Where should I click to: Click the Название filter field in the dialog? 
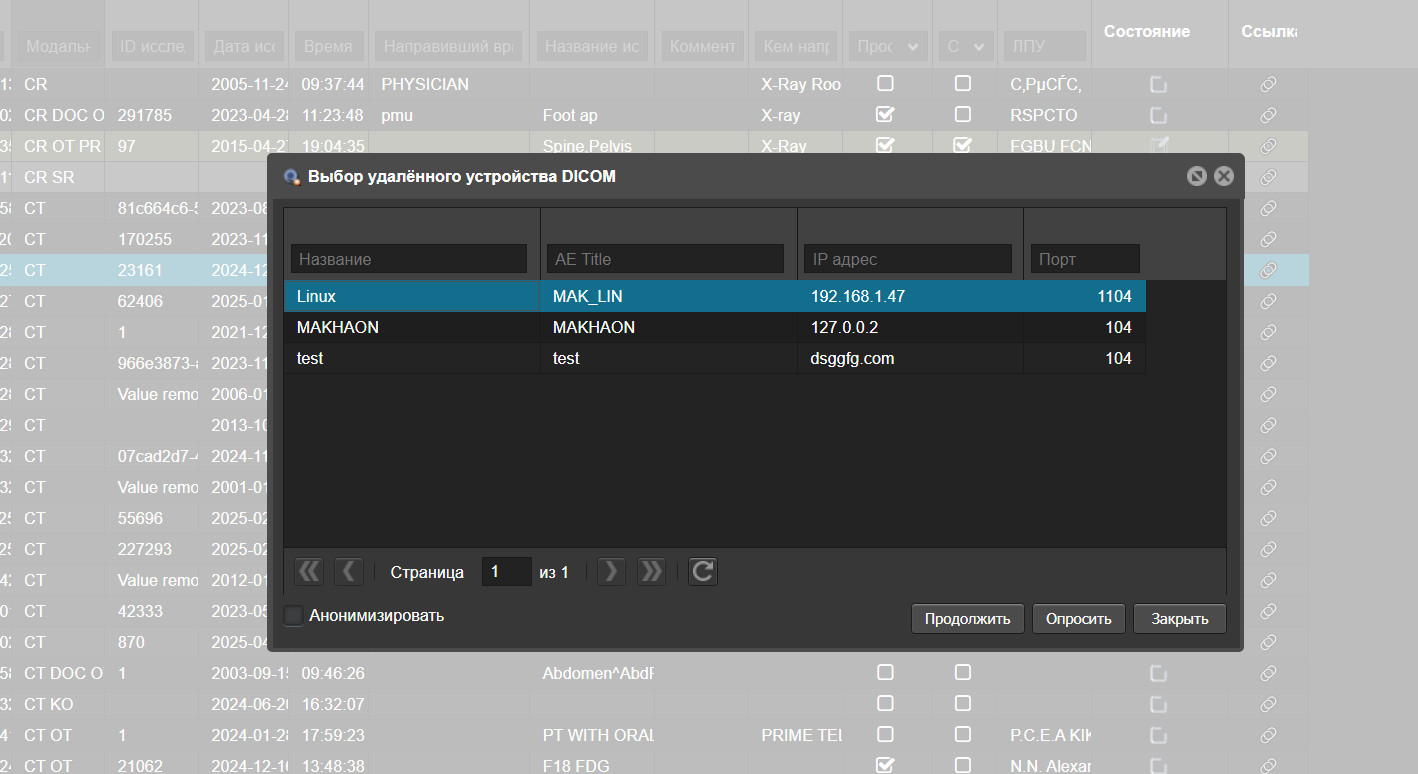[409, 259]
